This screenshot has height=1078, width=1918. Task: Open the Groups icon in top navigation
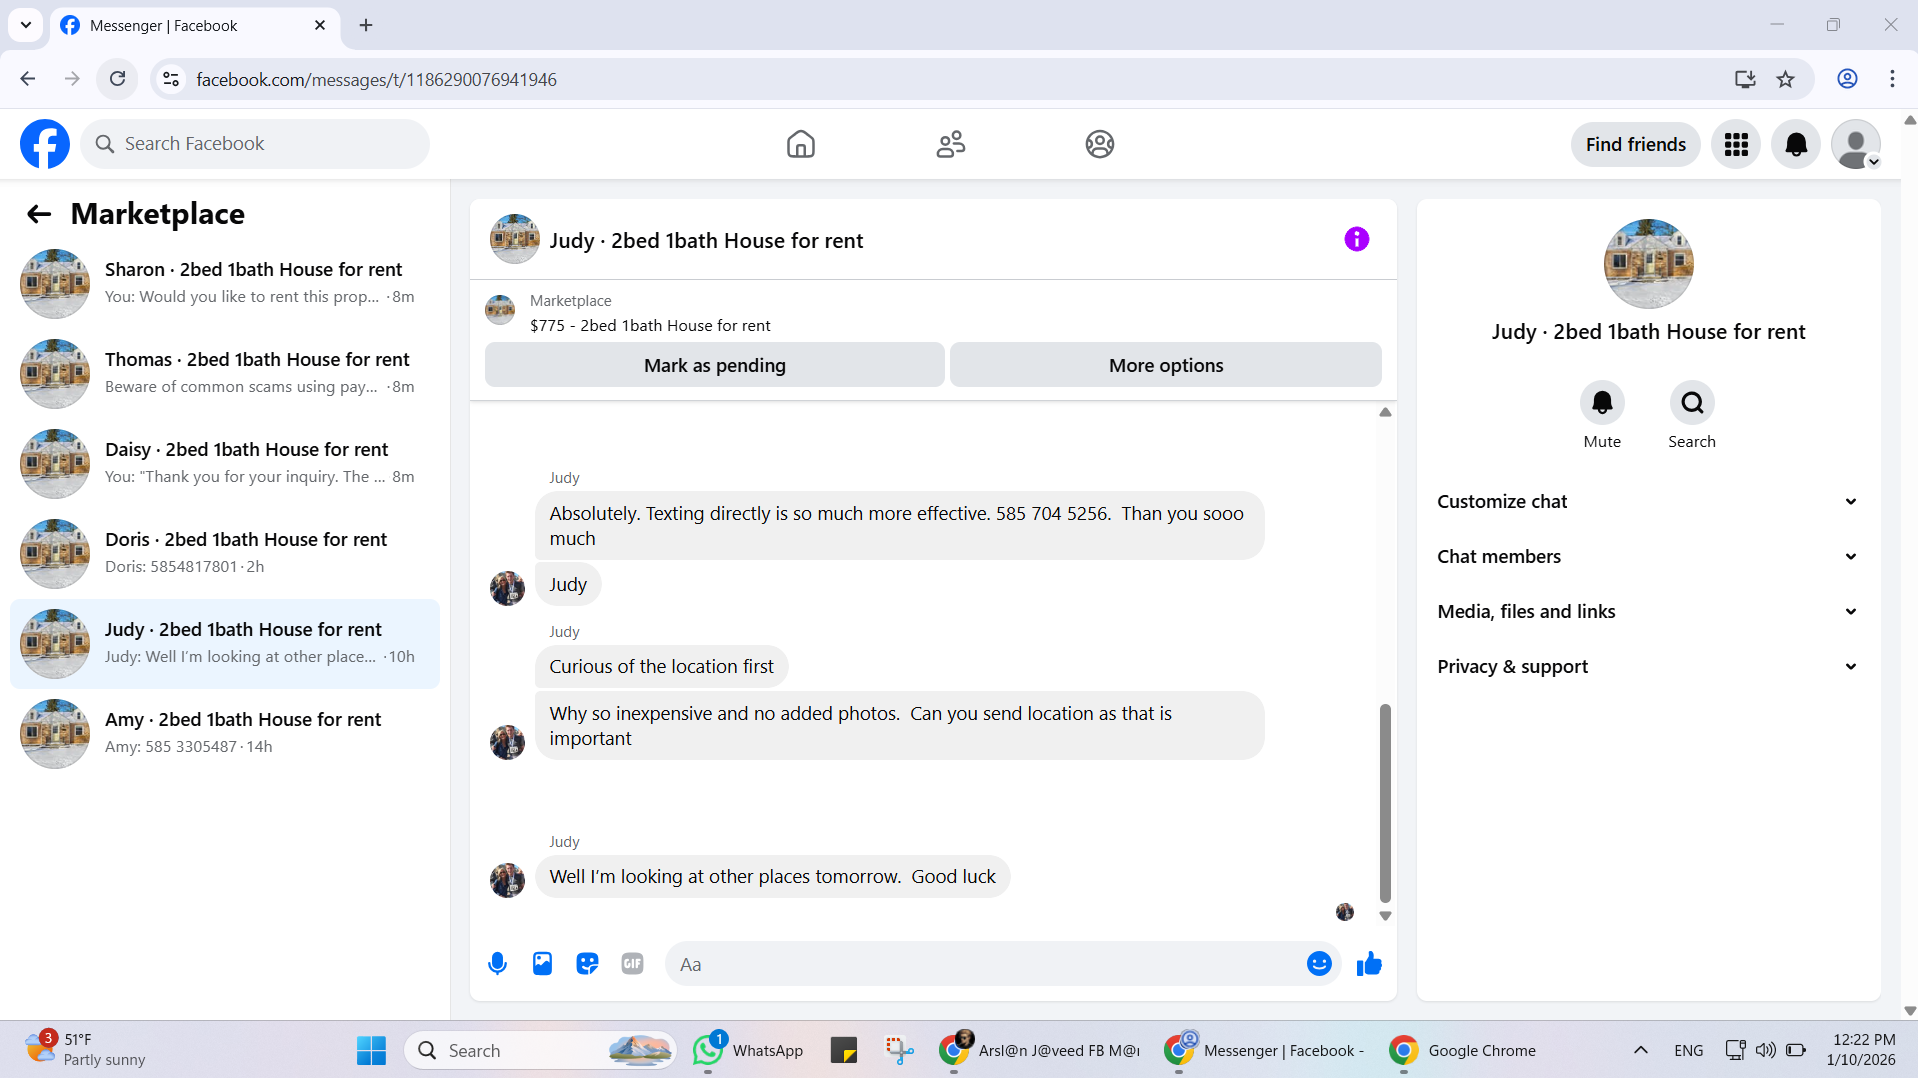pyautogui.click(x=1099, y=144)
